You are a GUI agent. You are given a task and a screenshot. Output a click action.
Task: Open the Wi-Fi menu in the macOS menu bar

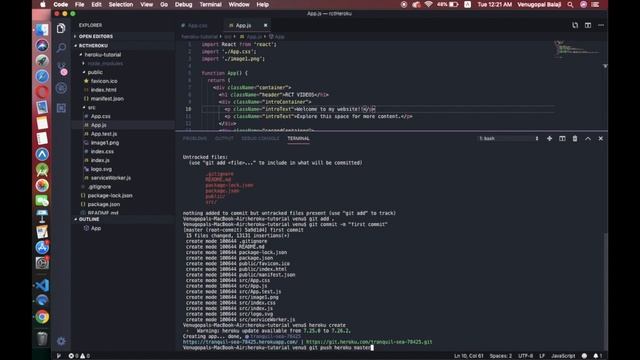click(428, 4)
